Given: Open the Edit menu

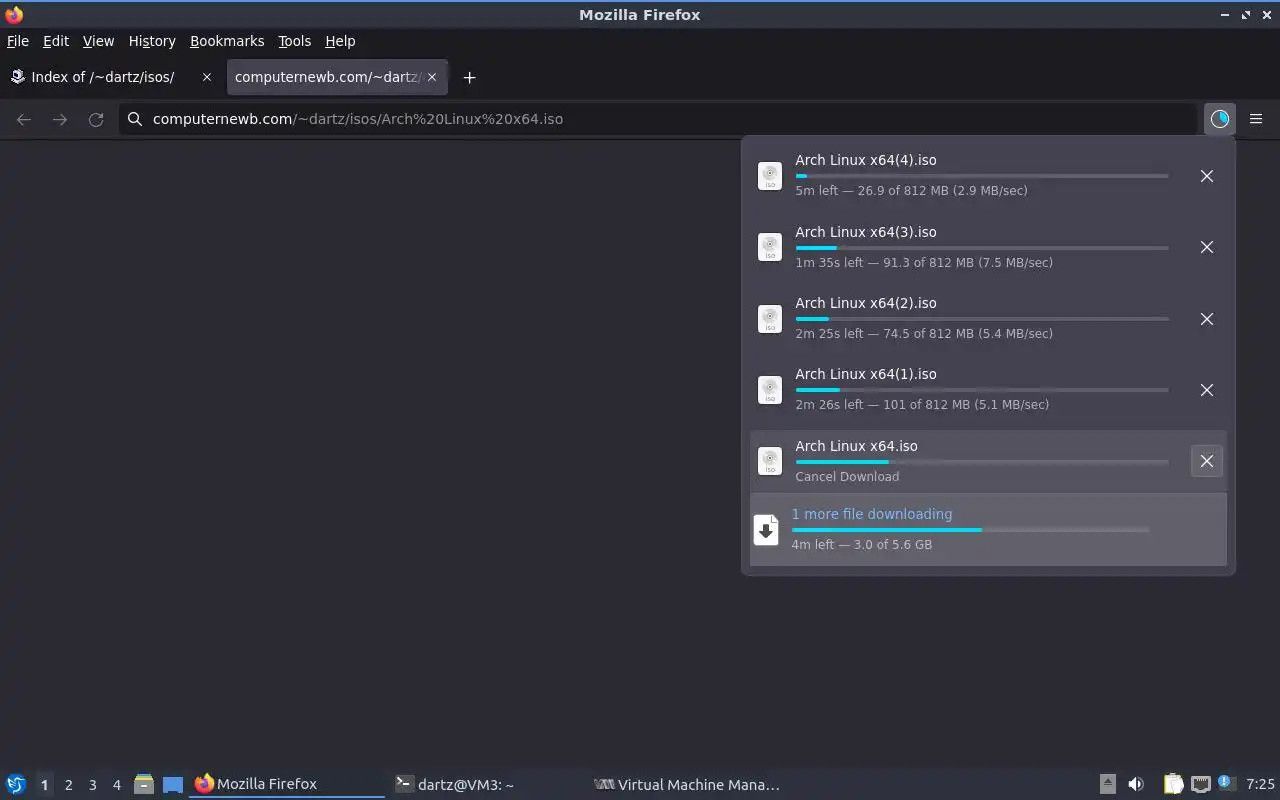Looking at the screenshot, I should pyautogui.click(x=56, y=41).
